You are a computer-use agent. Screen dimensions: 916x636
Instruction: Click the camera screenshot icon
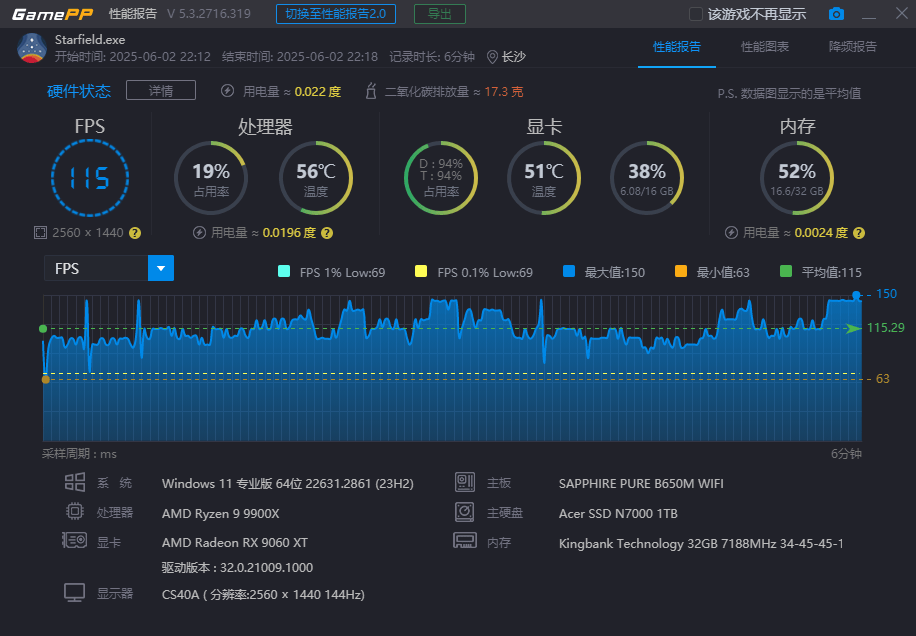[x=836, y=13]
